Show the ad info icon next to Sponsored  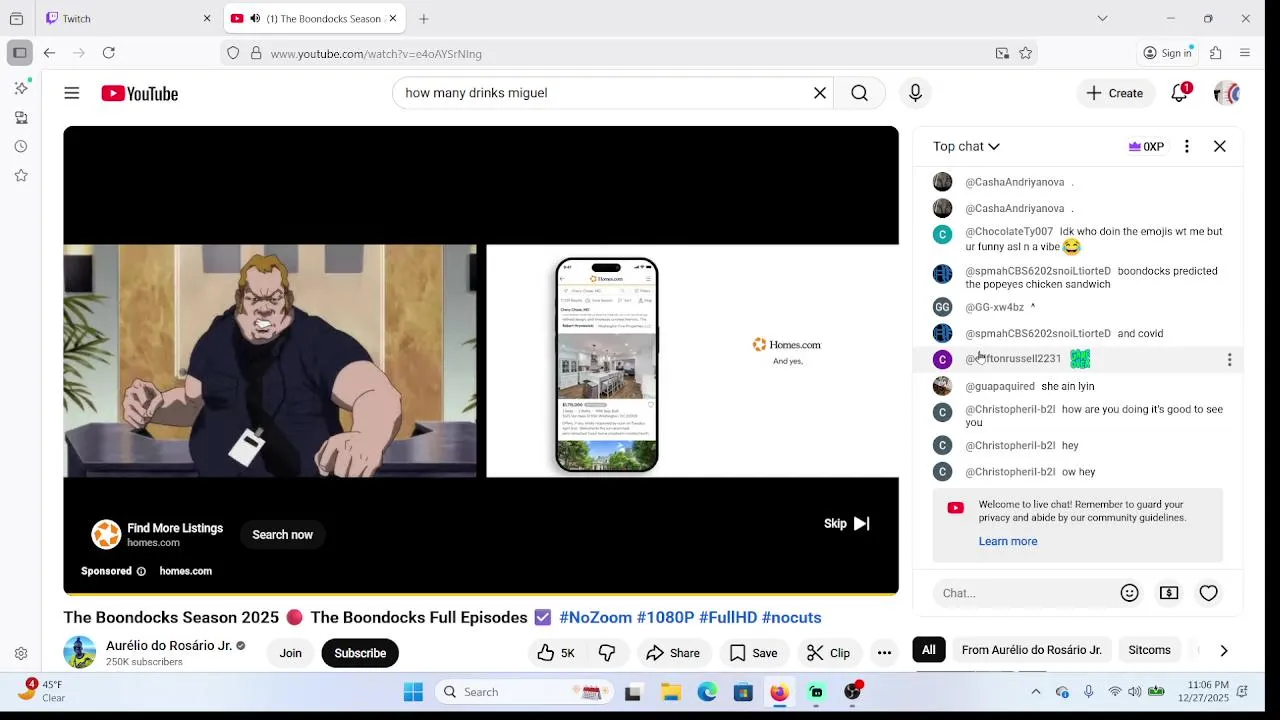click(141, 571)
